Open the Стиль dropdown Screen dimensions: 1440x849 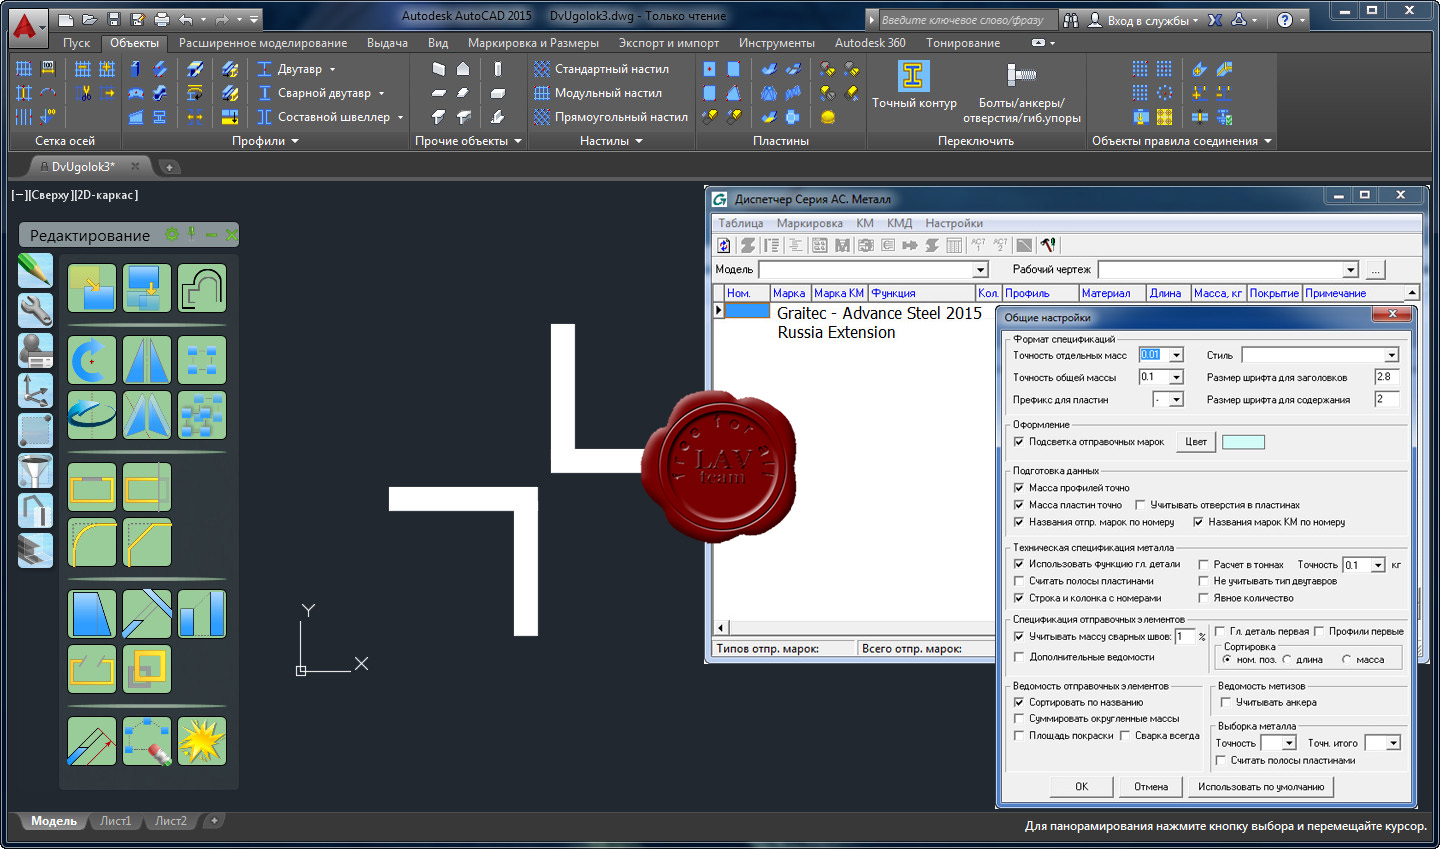click(1391, 355)
